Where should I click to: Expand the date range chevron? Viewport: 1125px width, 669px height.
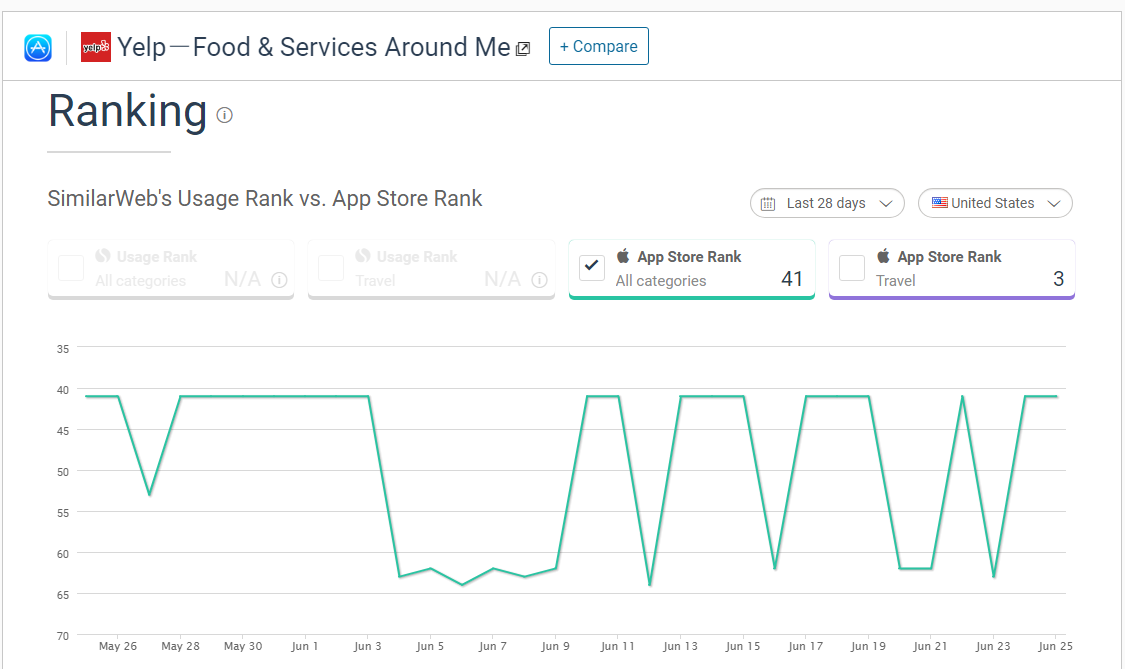click(887, 203)
